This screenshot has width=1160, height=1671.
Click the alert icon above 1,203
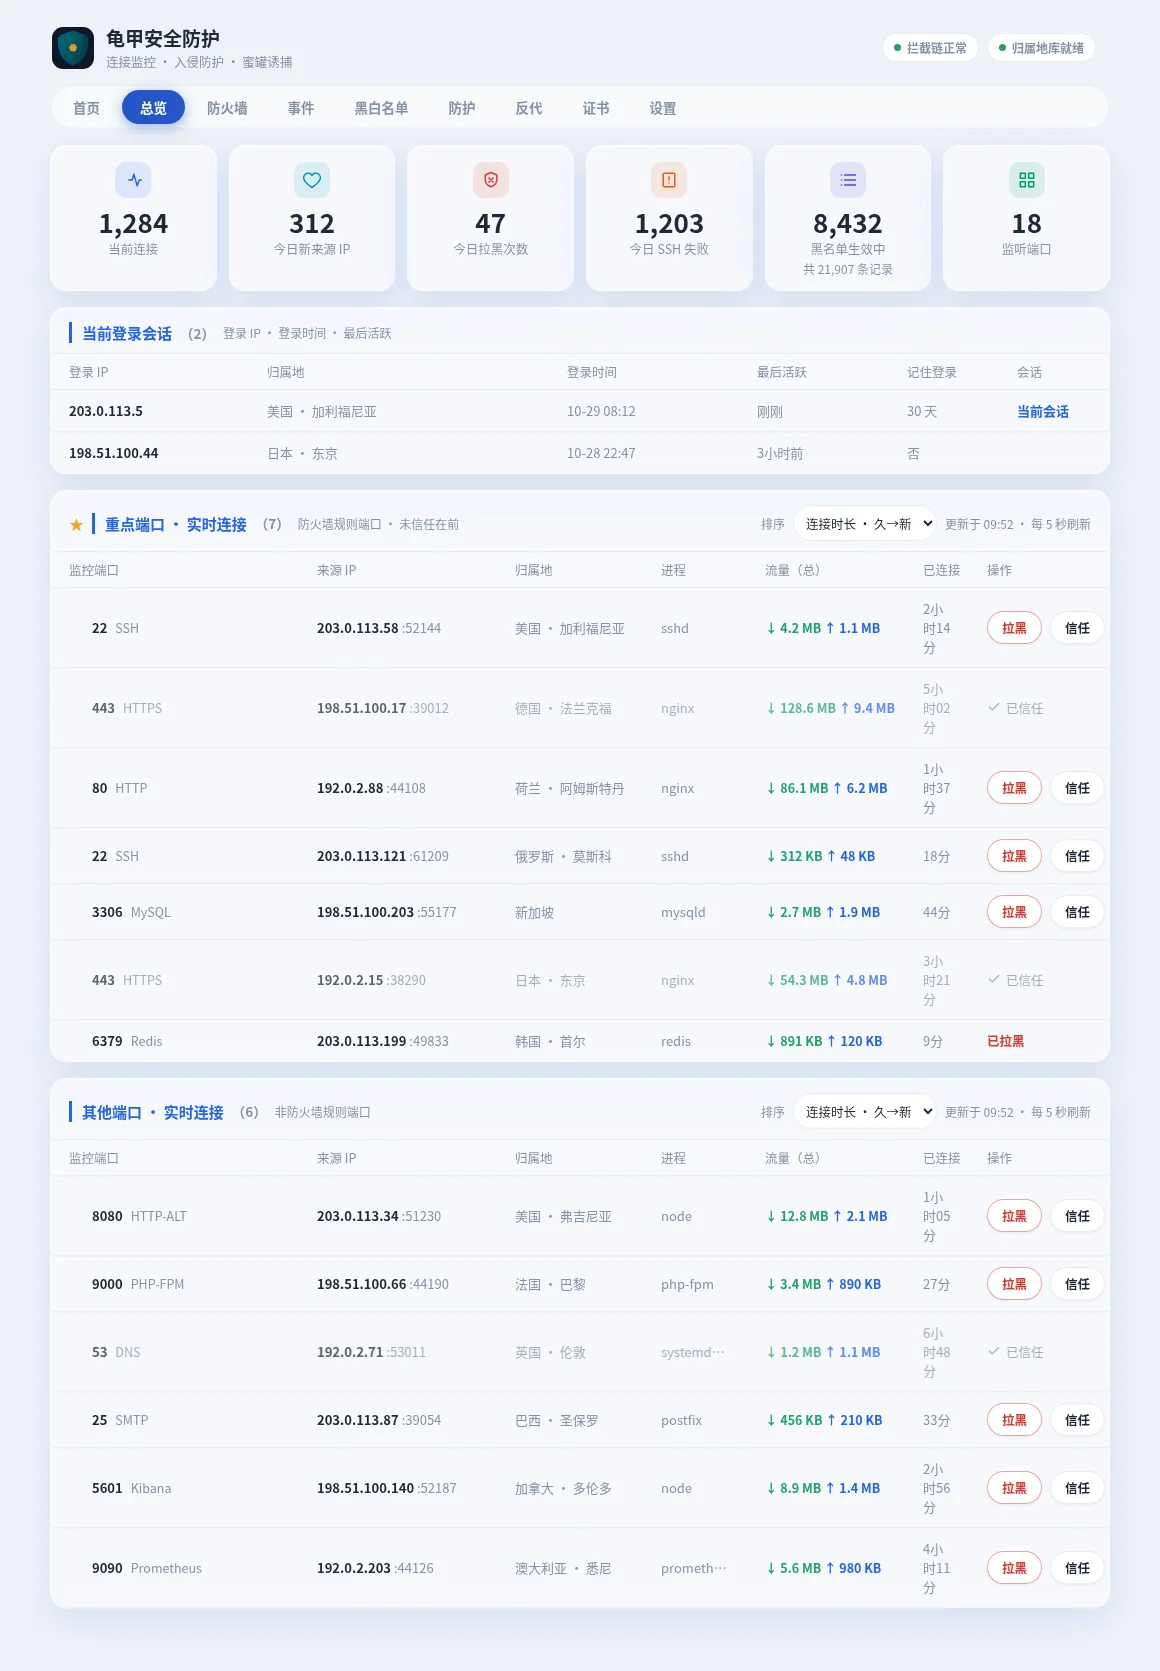669,180
